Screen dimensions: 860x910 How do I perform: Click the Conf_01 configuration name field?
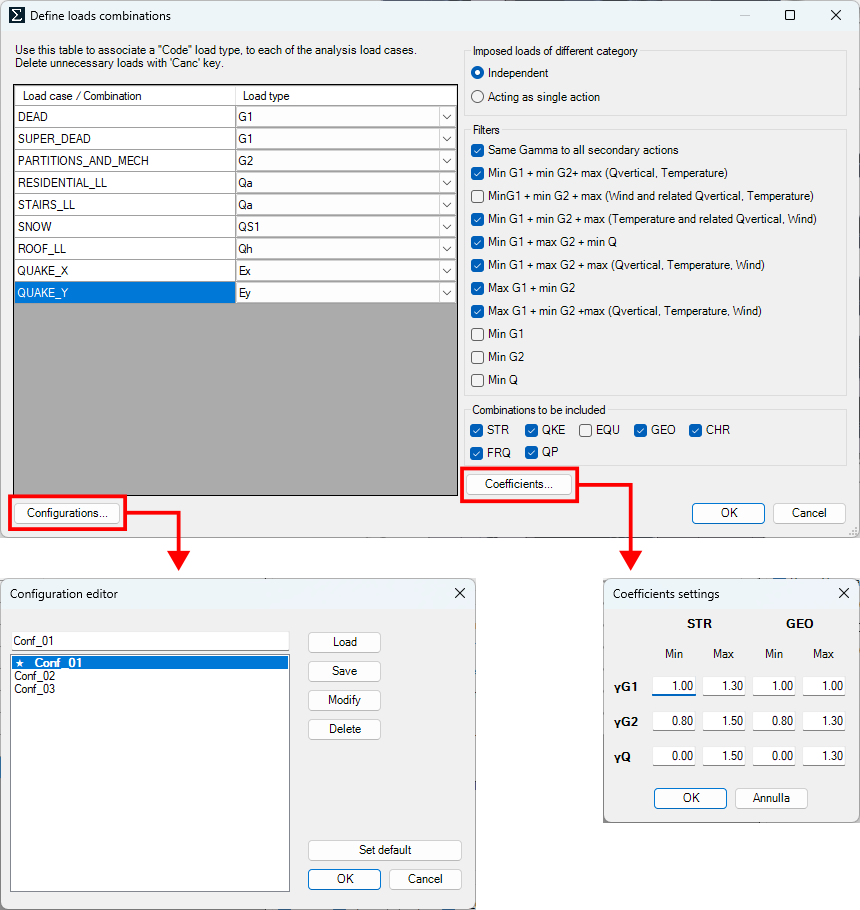click(x=150, y=641)
